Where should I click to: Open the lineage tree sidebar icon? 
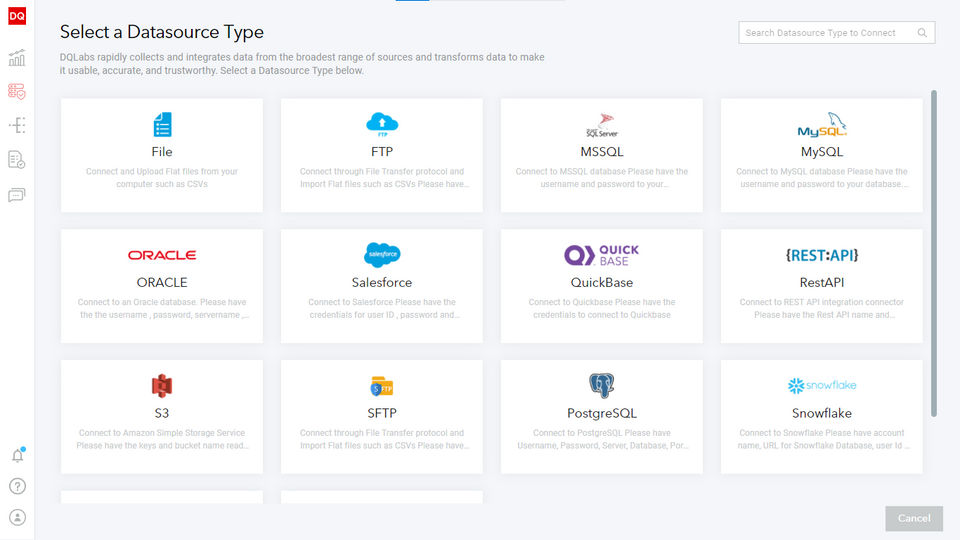tap(17, 125)
